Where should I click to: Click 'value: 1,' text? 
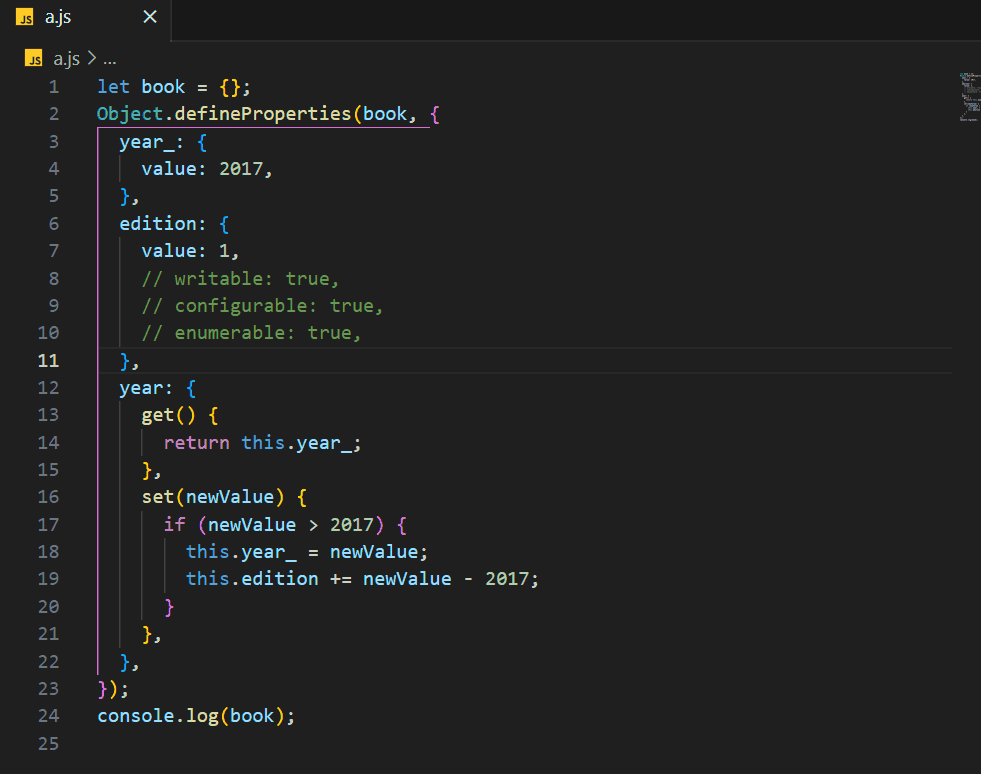point(190,251)
